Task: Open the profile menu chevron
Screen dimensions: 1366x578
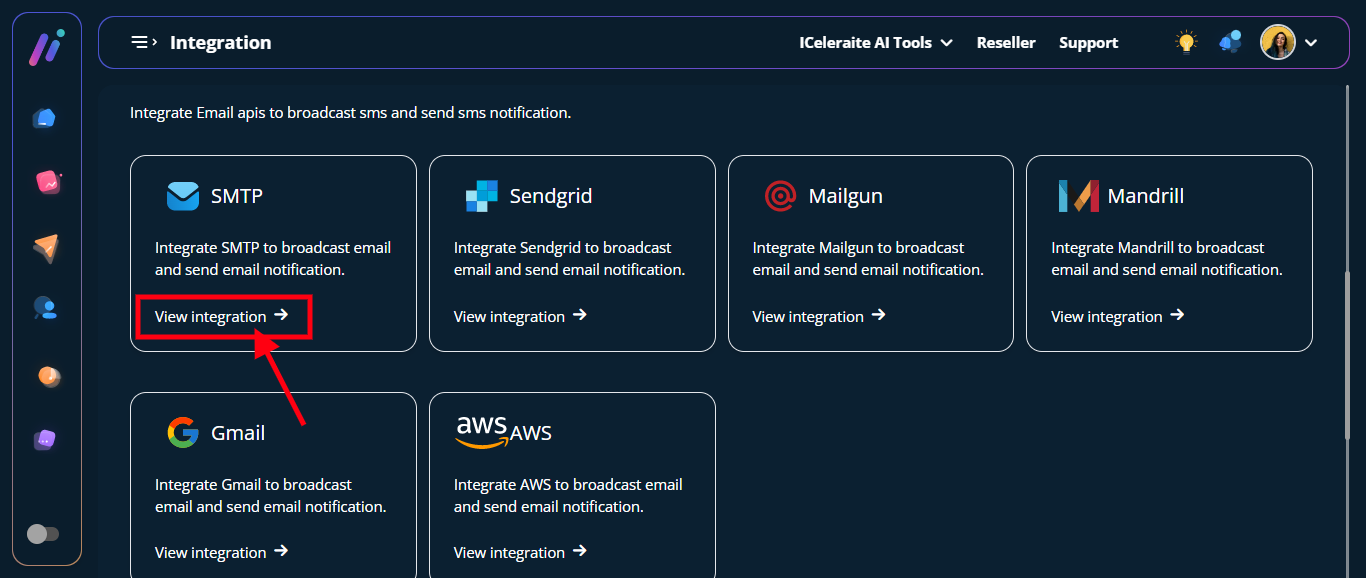Action: pos(1311,43)
